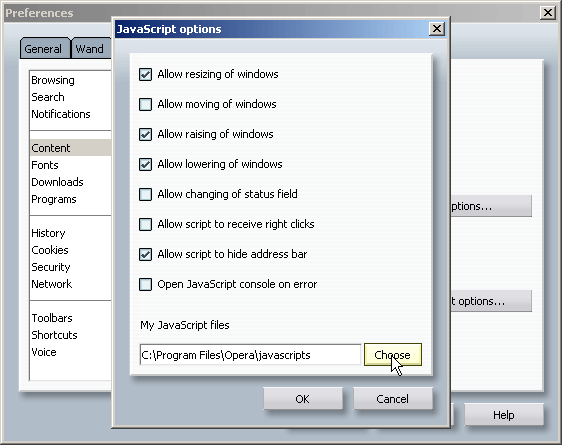The image size is (562, 445).
Task: Close JavaScript options dialog with X icon
Action: click(437, 29)
